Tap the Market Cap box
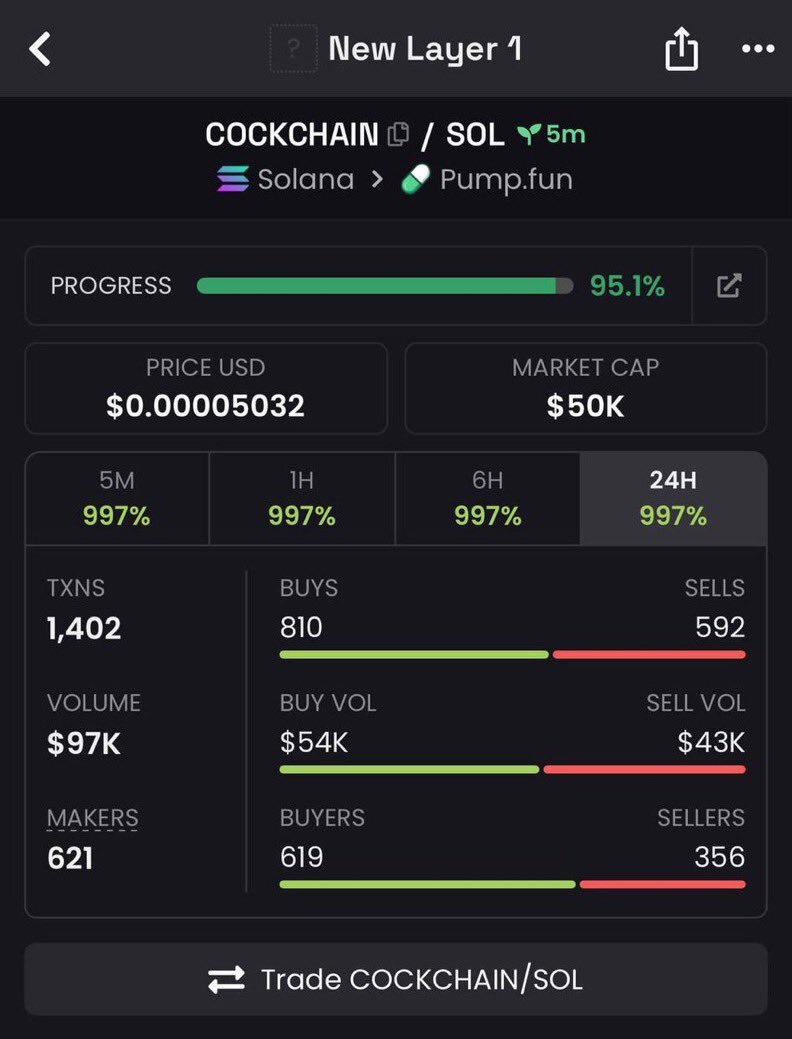792x1039 pixels. (585, 388)
